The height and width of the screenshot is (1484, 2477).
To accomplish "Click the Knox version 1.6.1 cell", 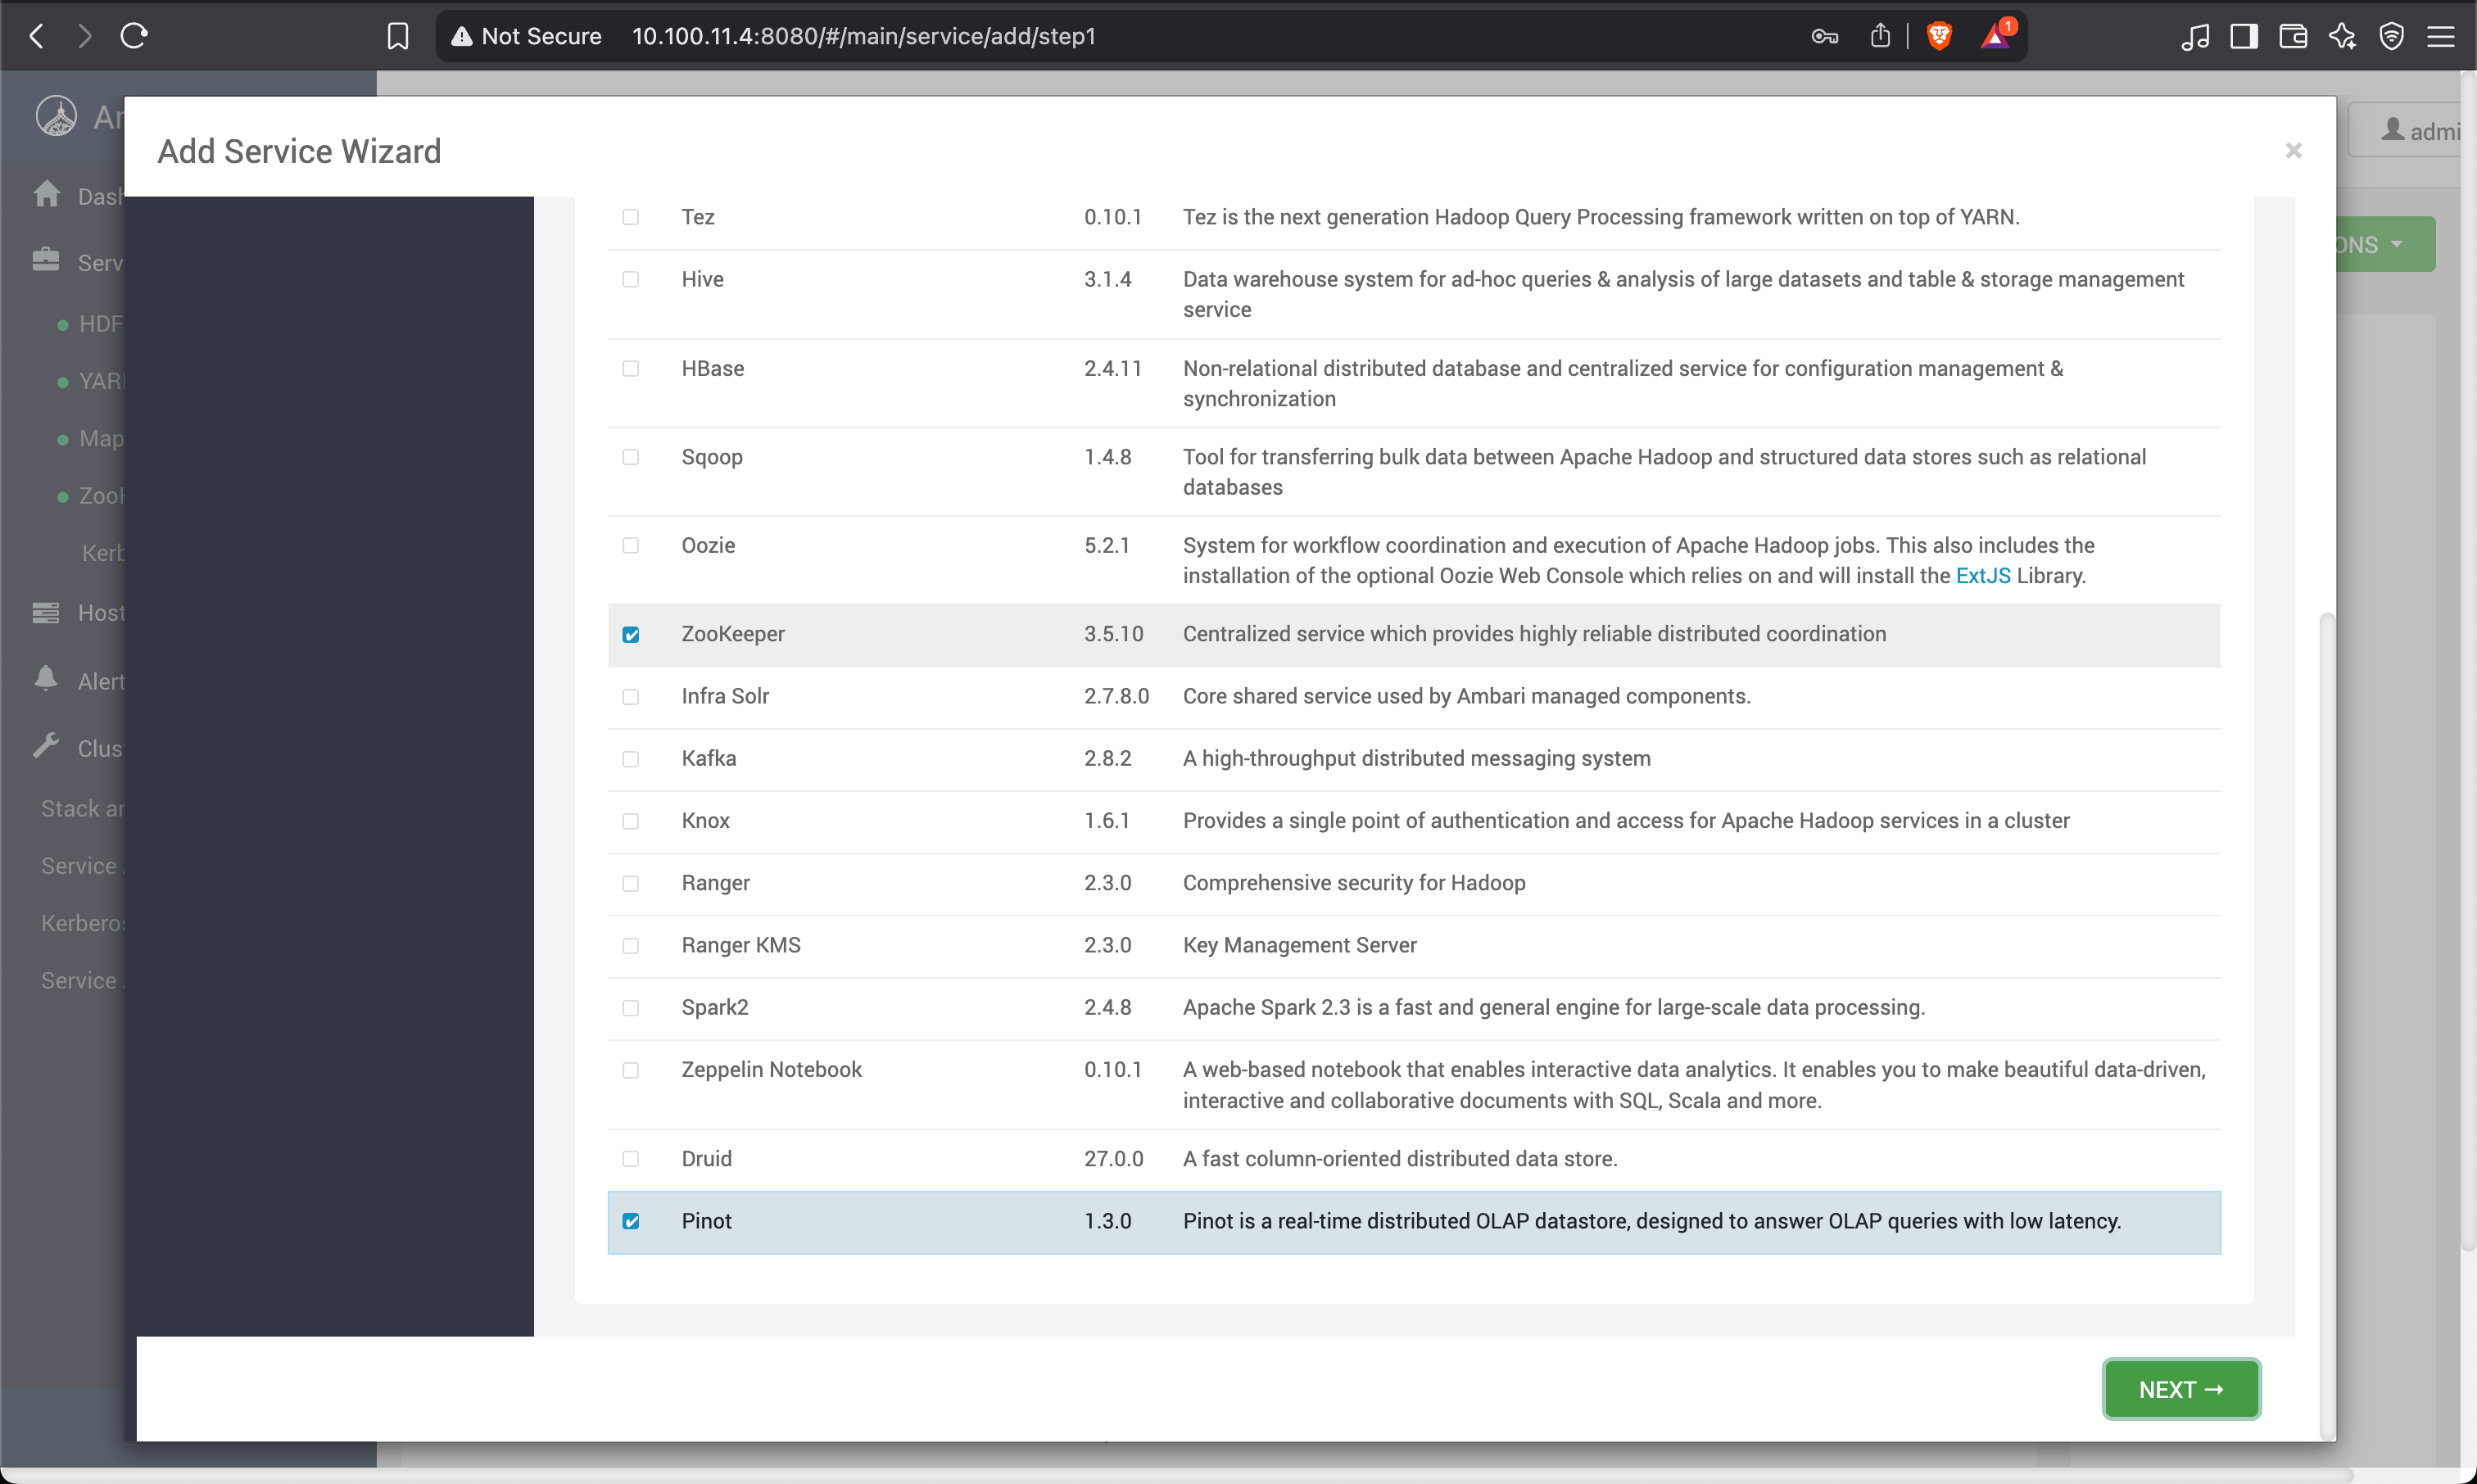I will tap(1106, 821).
